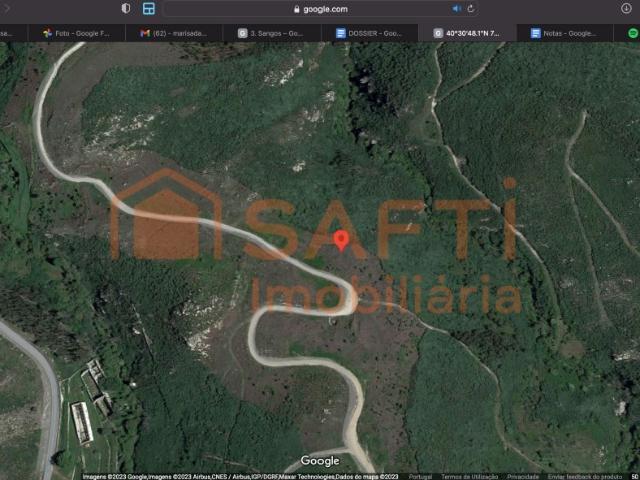Switch to the Notas Google Docs tab
The width and height of the screenshot is (640, 480).
point(564,33)
